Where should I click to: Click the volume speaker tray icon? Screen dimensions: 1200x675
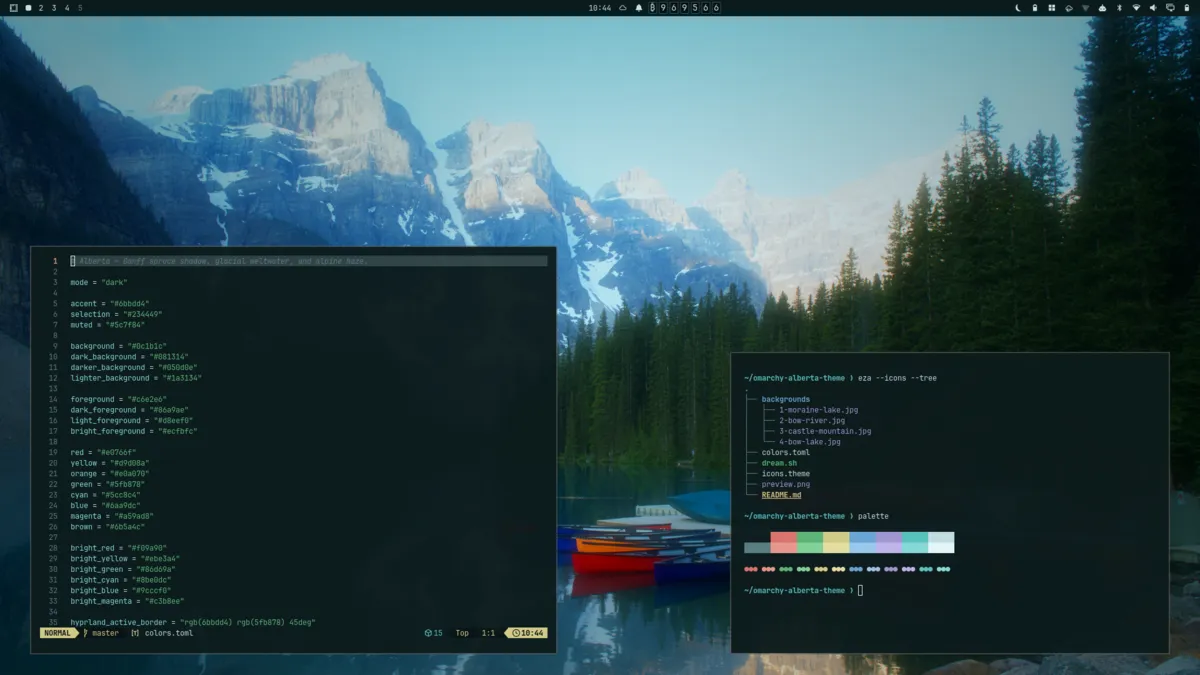tap(1153, 8)
